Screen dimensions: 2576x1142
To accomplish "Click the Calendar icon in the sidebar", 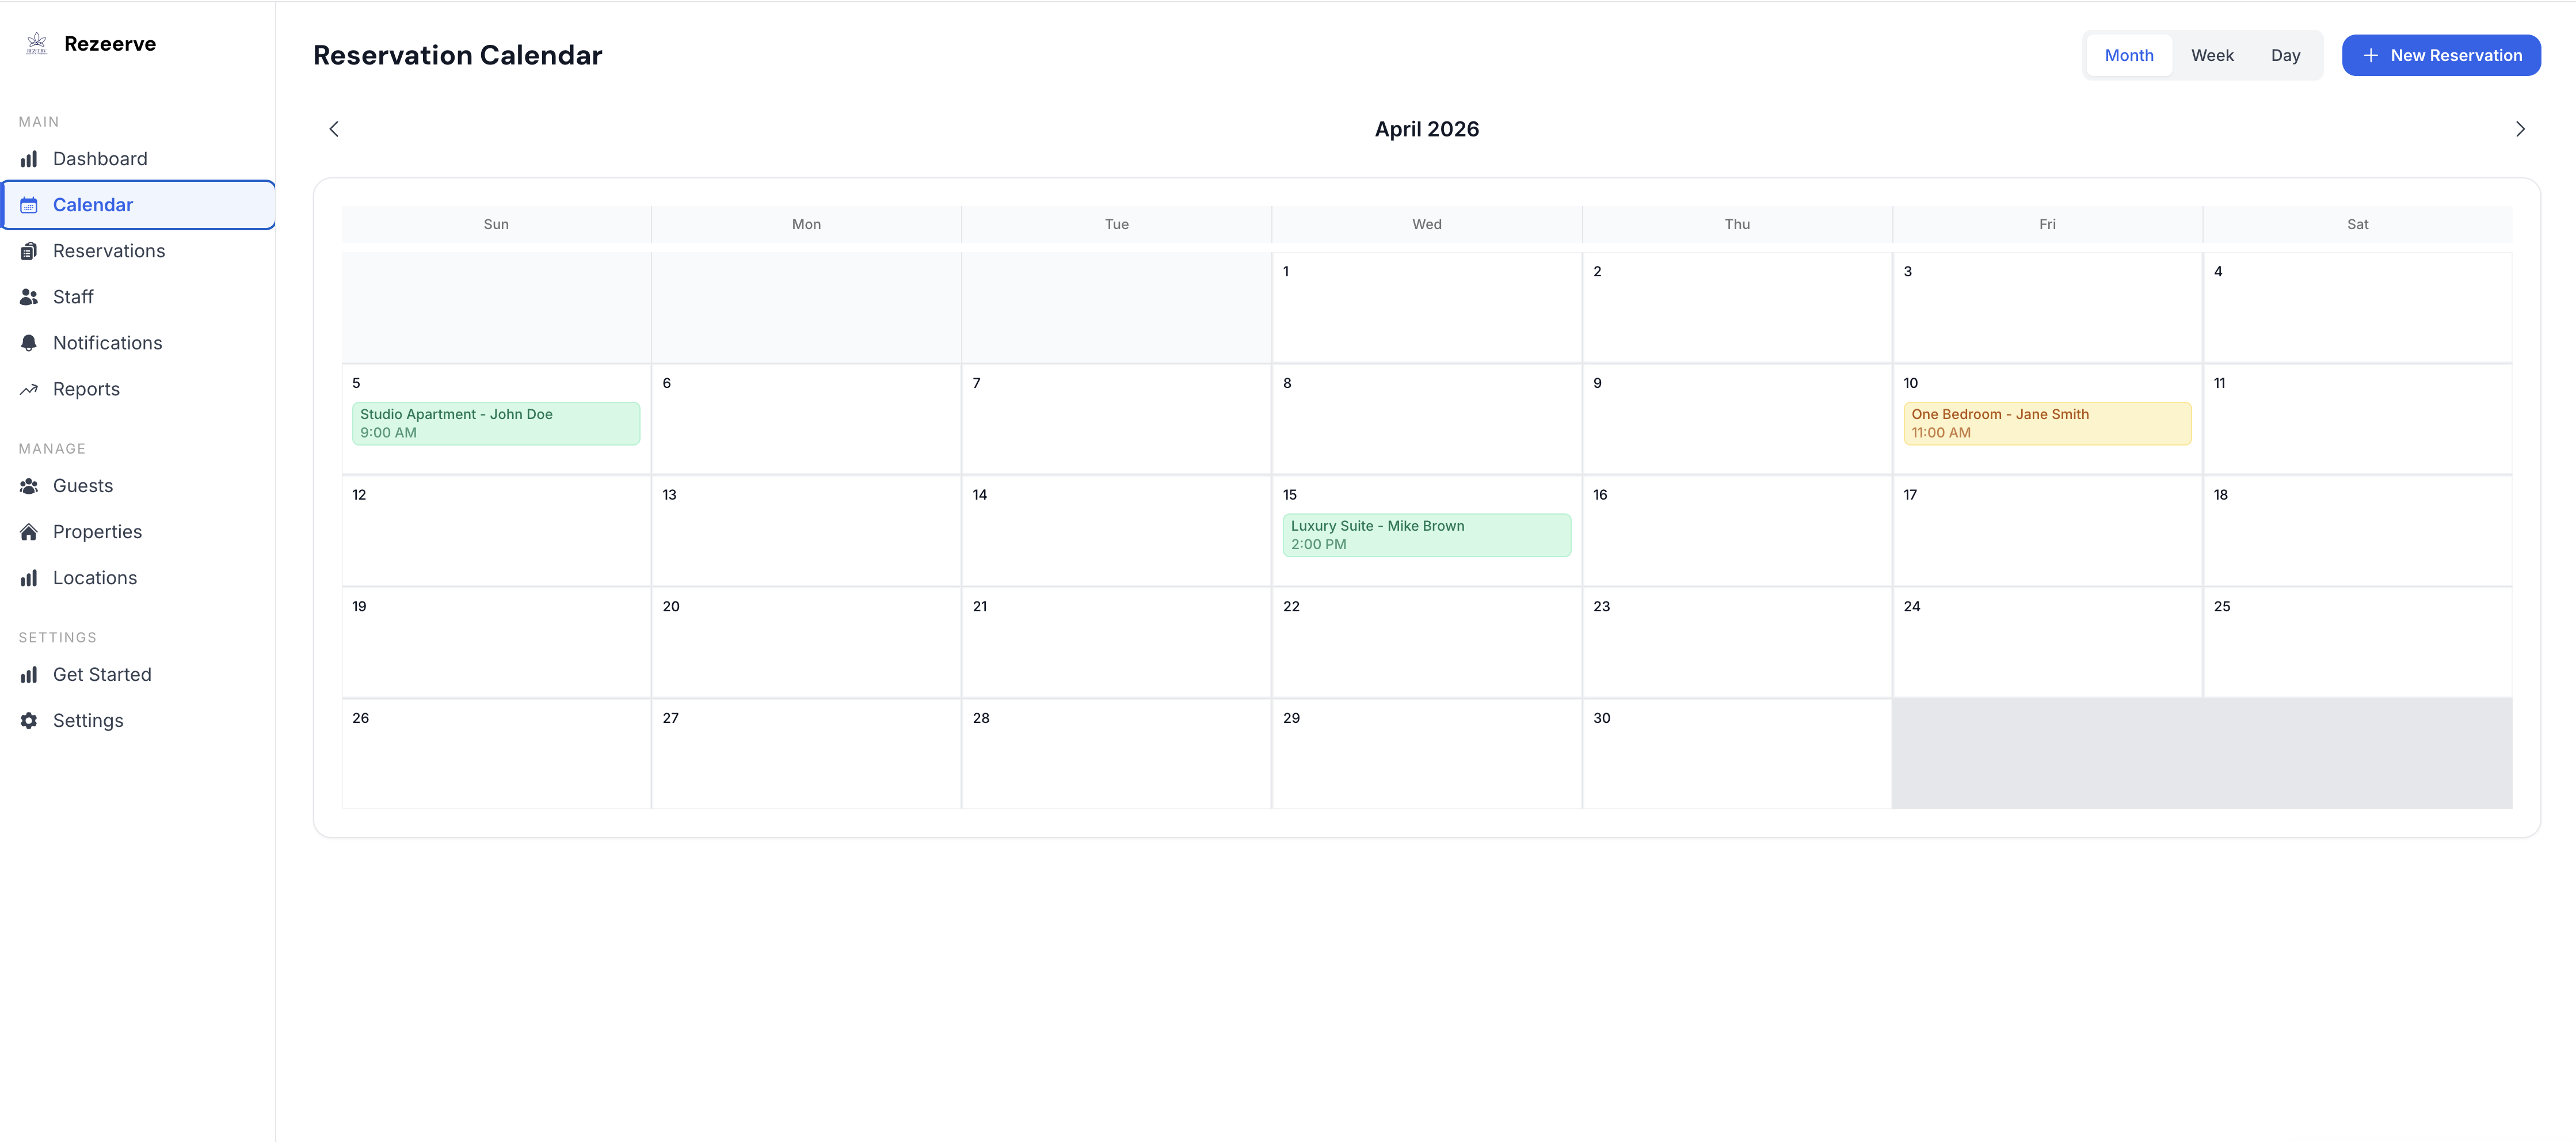I will (x=29, y=204).
